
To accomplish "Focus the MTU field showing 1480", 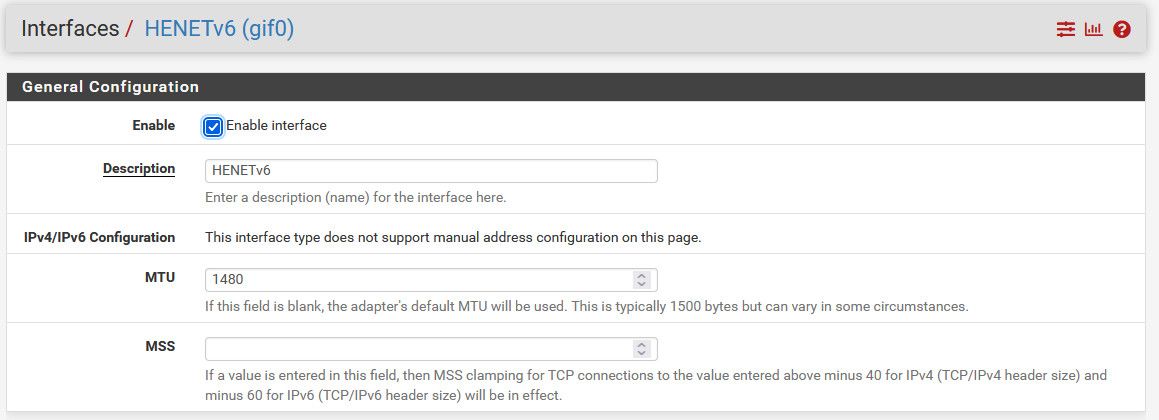I will point(431,280).
